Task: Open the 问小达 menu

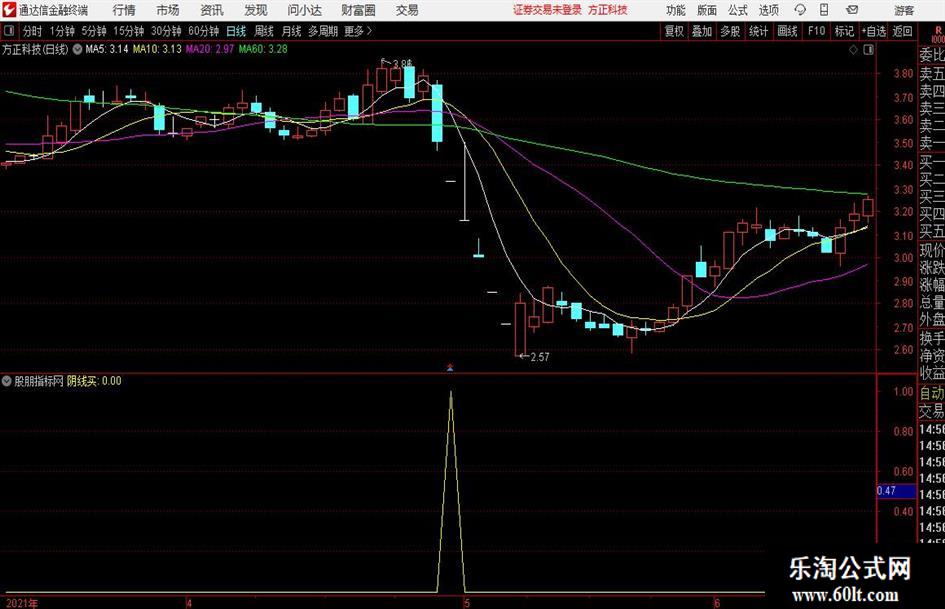Action: [304, 10]
